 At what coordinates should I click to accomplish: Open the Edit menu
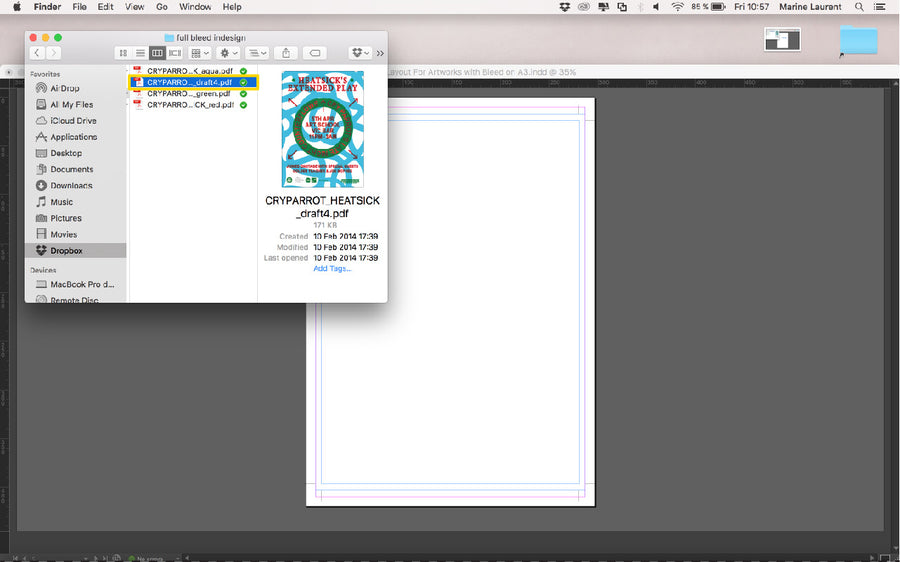pos(105,7)
